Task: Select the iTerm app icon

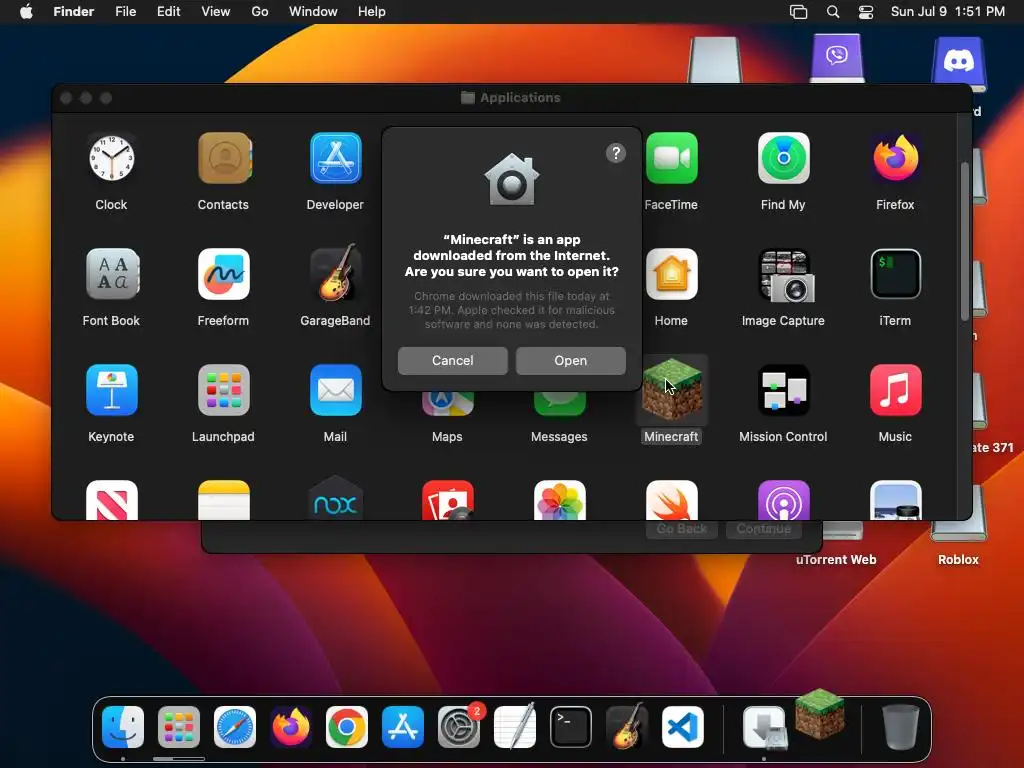Action: (895, 274)
